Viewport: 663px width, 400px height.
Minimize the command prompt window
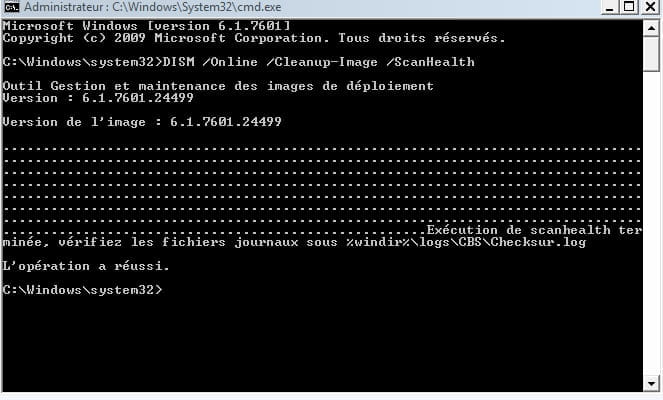pos(609,7)
